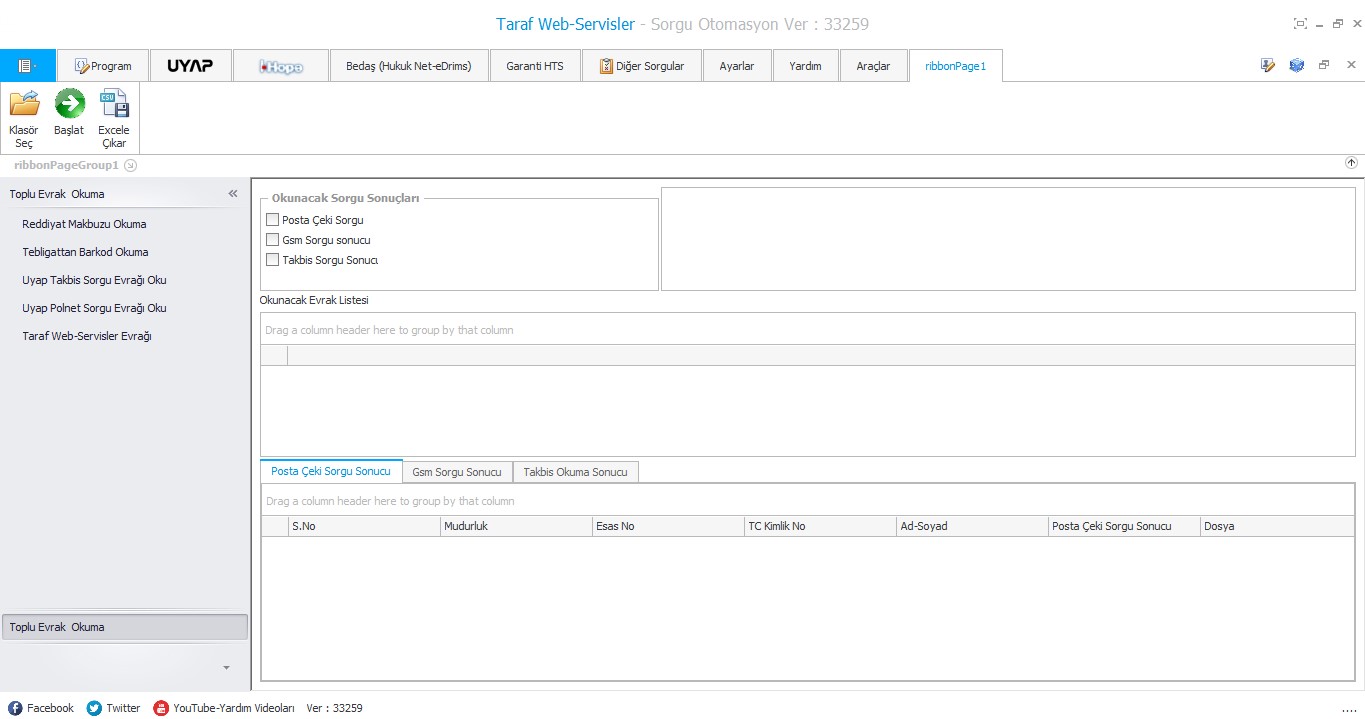Select Reddiyat Makbuzu Okuma in sidebar
The width and height of the screenshot is (1365, 719).
pyautogui.click(x=84, y=224)
